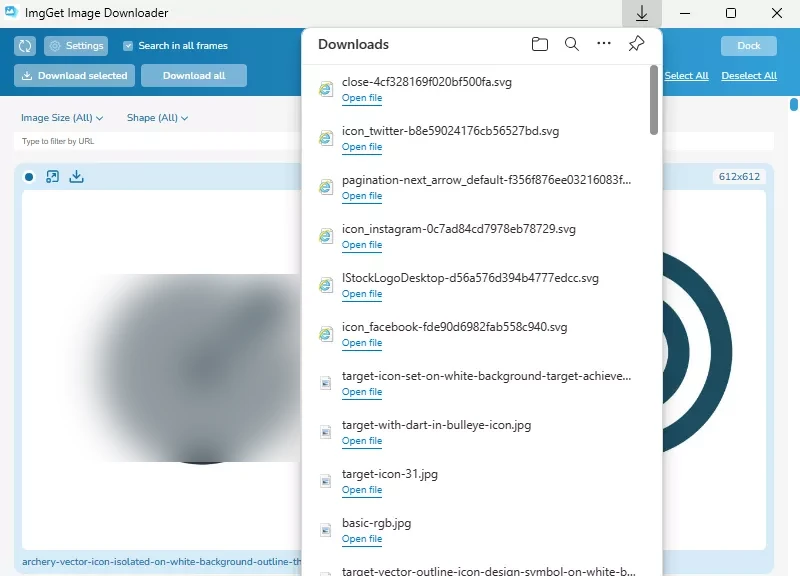
Task: Open file close-4cf328169f020bf500fa.svg
Action: click(362, 98)
